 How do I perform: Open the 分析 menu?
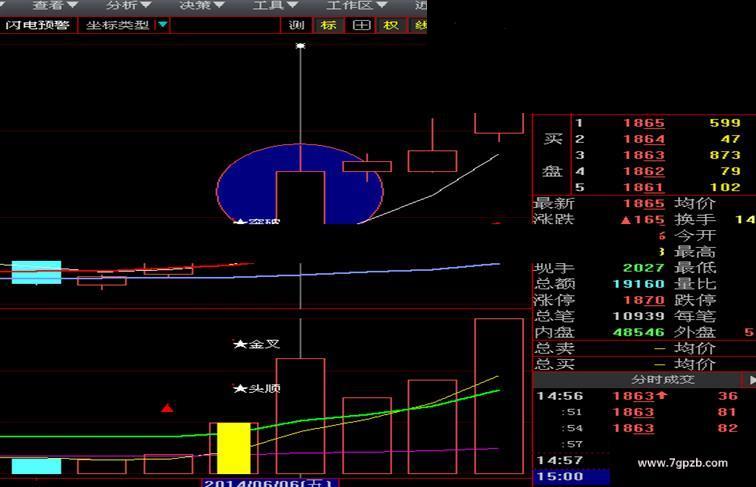pyautogui.click(x=128, y=5)
